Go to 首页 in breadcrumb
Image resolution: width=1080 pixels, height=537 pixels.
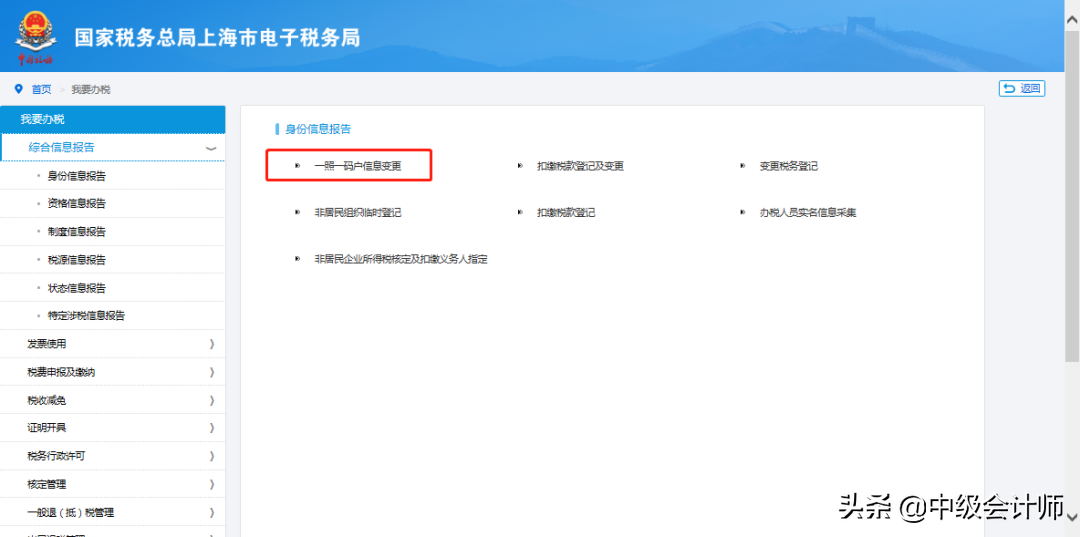tap(41, 90)
